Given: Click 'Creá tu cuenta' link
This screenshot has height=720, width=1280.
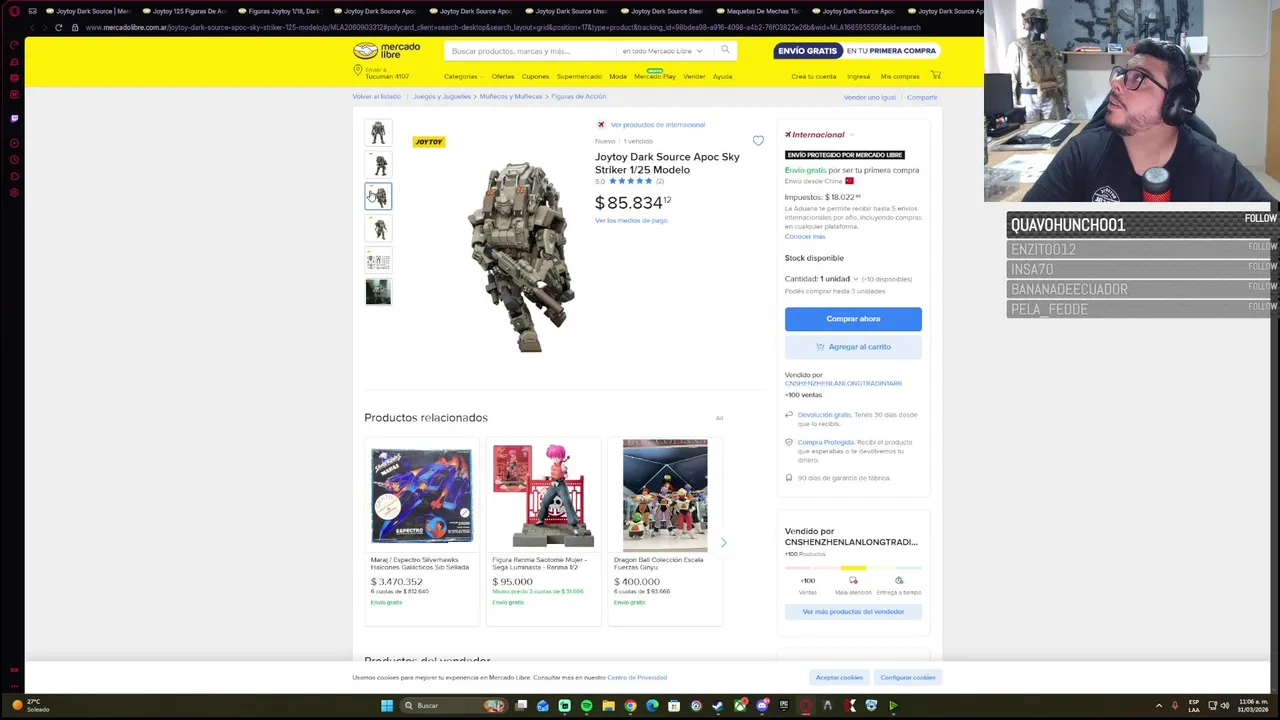Looking at the screenshot, I should coord(813,76).
